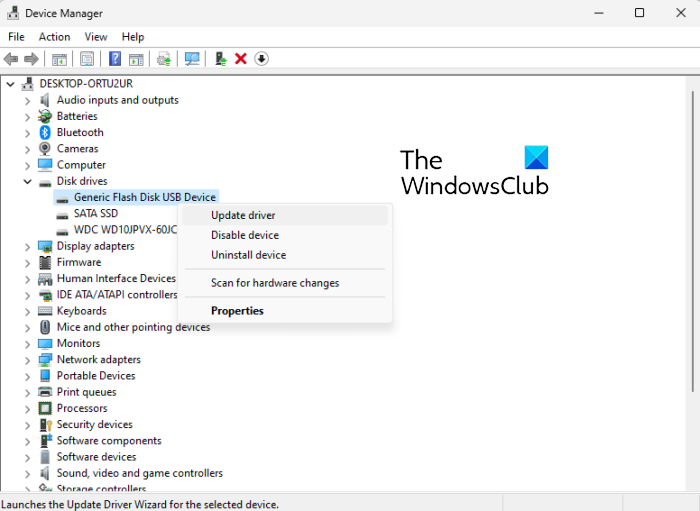Click the Keyboards category icon
This screenshot has width=700, height=511.
click(45, 311)
